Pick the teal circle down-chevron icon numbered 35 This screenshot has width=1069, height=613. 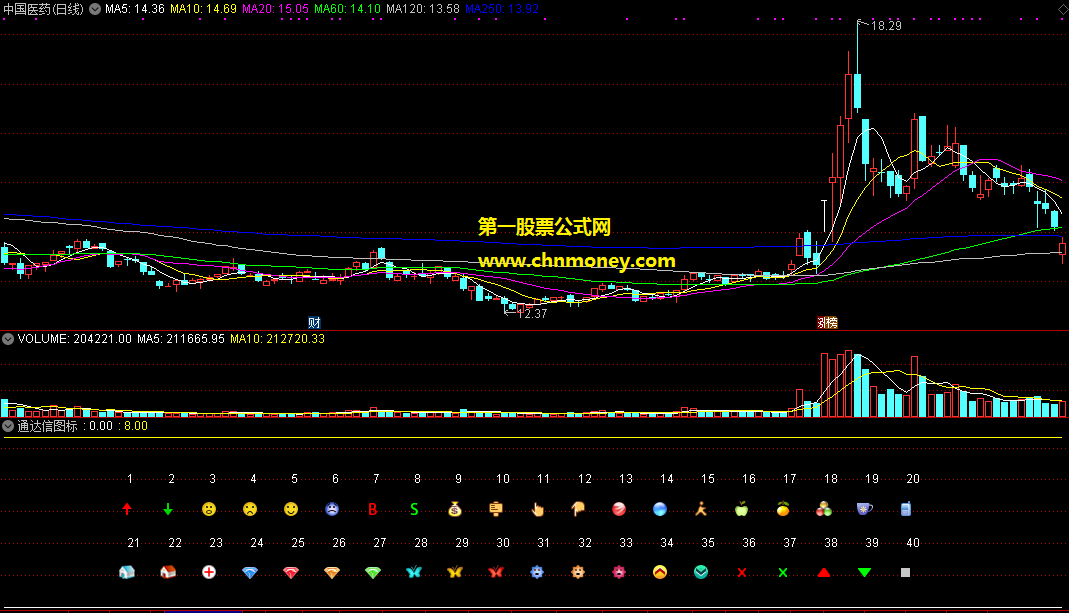tap(701, 572)
